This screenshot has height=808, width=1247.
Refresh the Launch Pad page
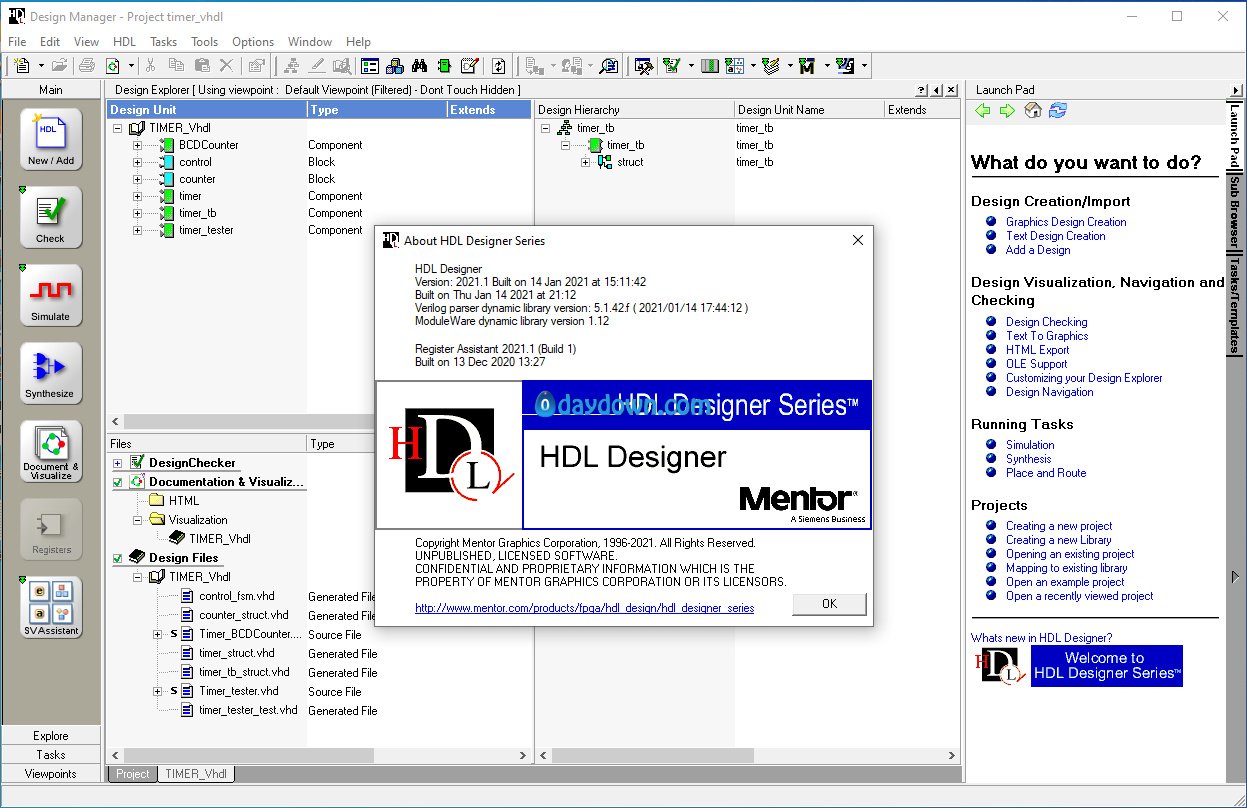click(1058, 110)
